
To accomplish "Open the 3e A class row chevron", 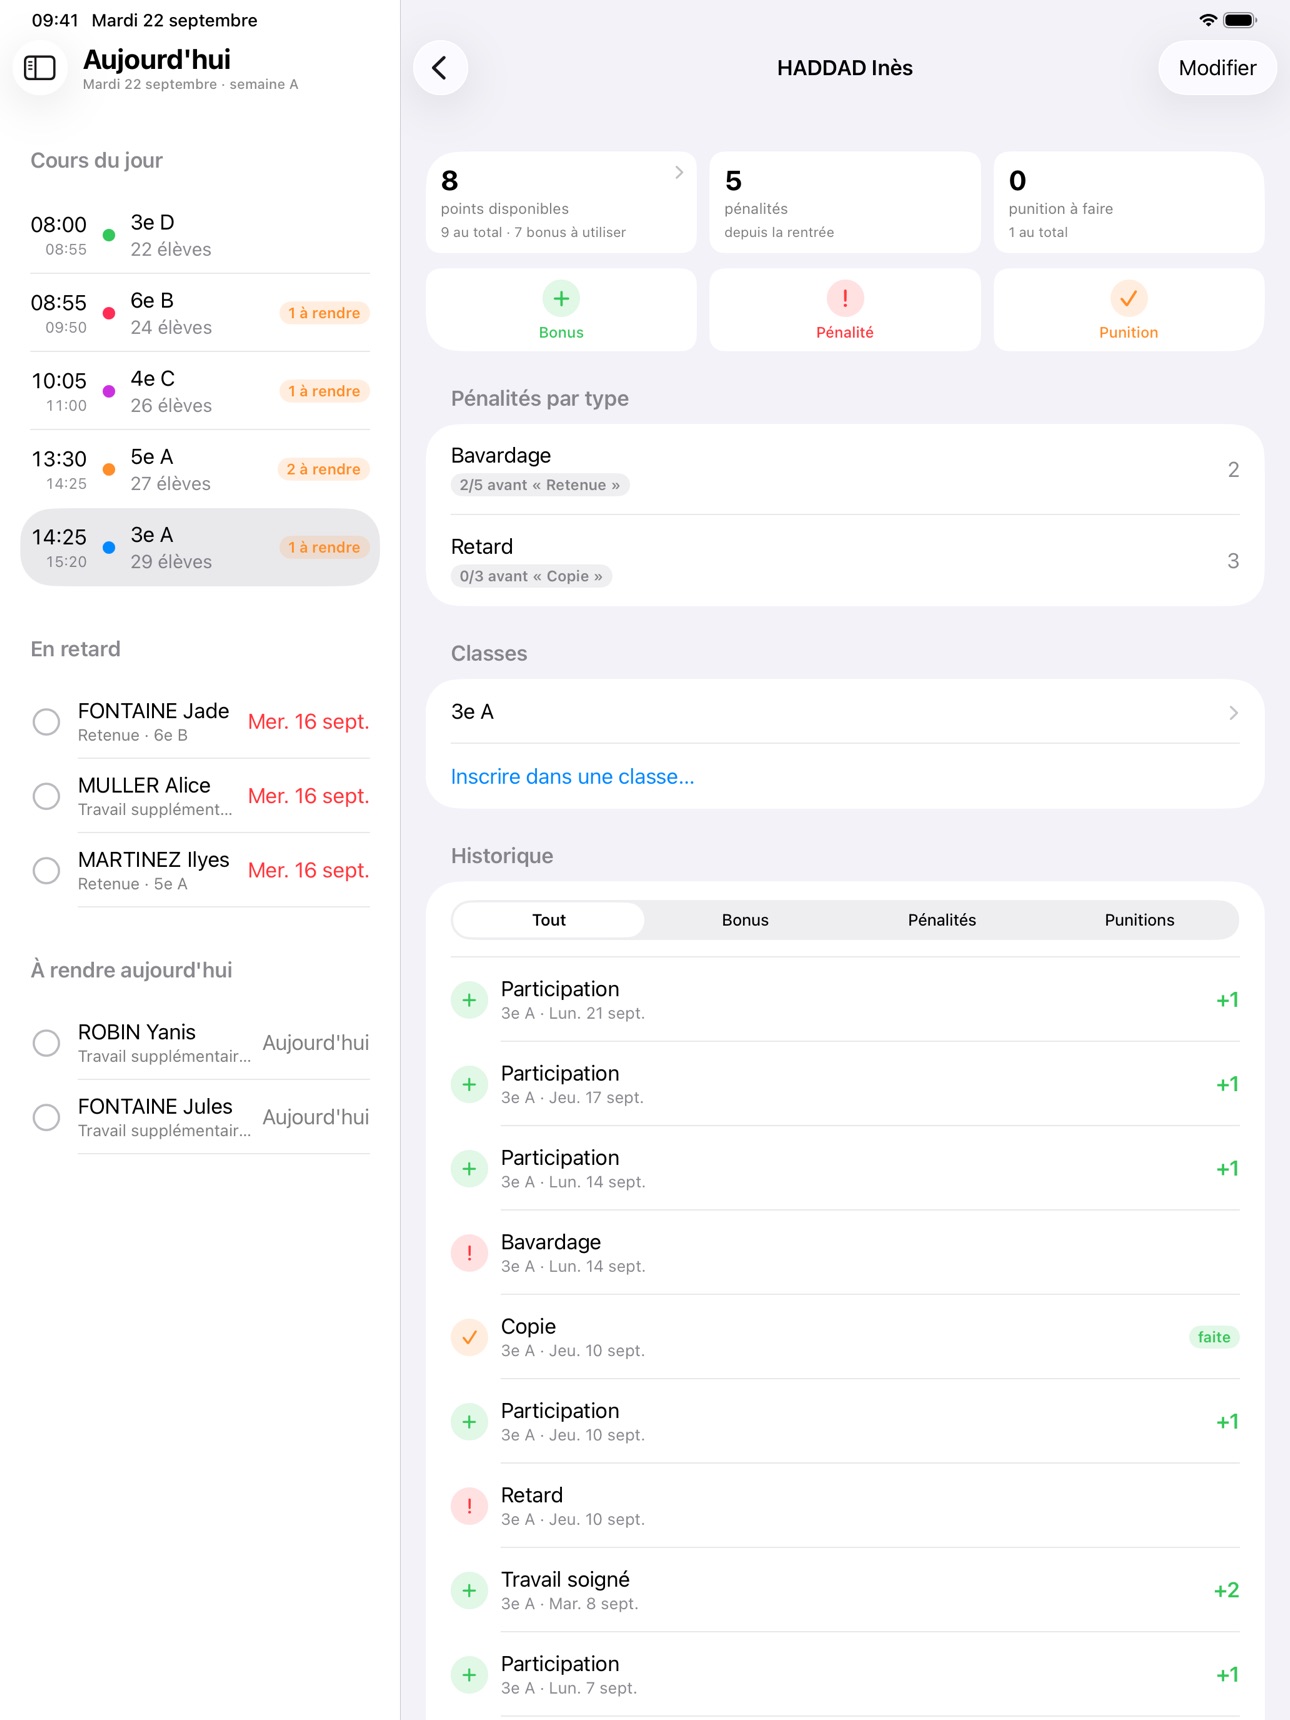I will [x=1233, y=712].
